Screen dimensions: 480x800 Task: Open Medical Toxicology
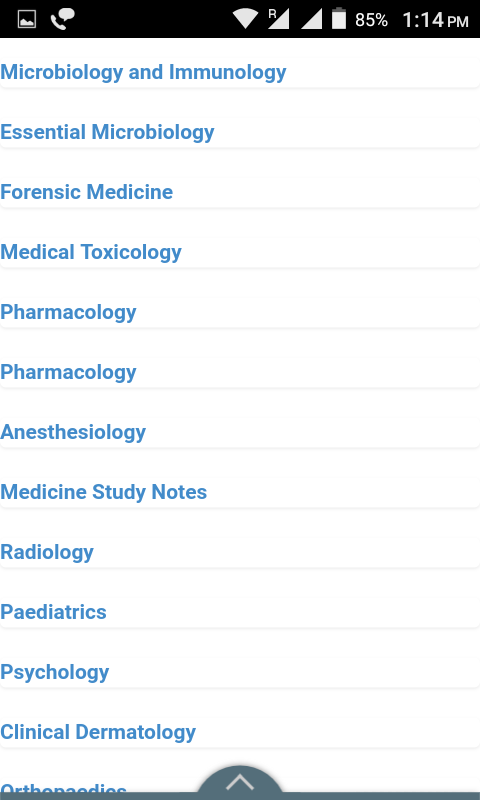pyautogui.click(x=91, y=252)
